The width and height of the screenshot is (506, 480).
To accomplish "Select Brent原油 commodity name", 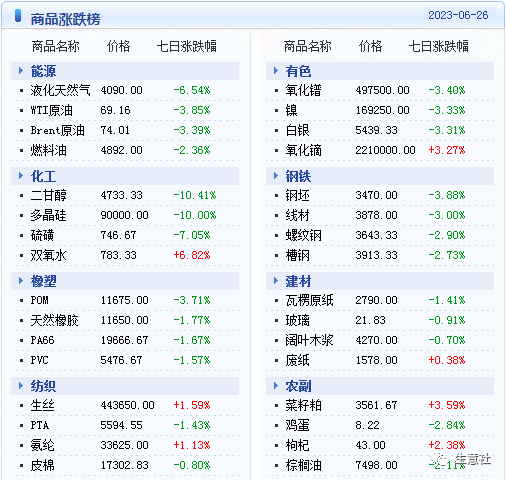I will (x=58, y=130).
